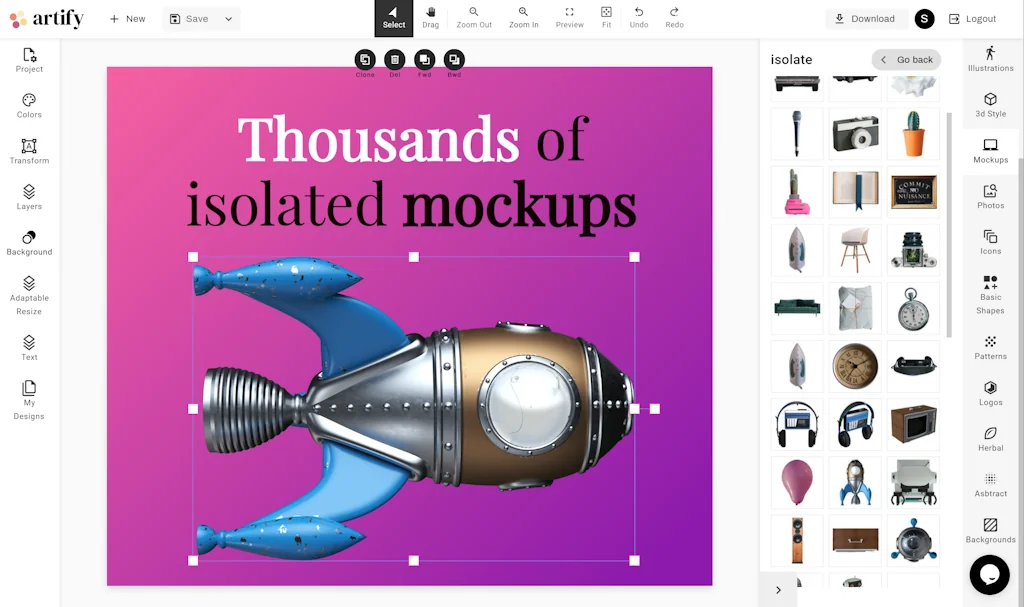Delete the selected object with Del icon
The width and height of the screenshot is (1024, 607).
coord(395,61)
